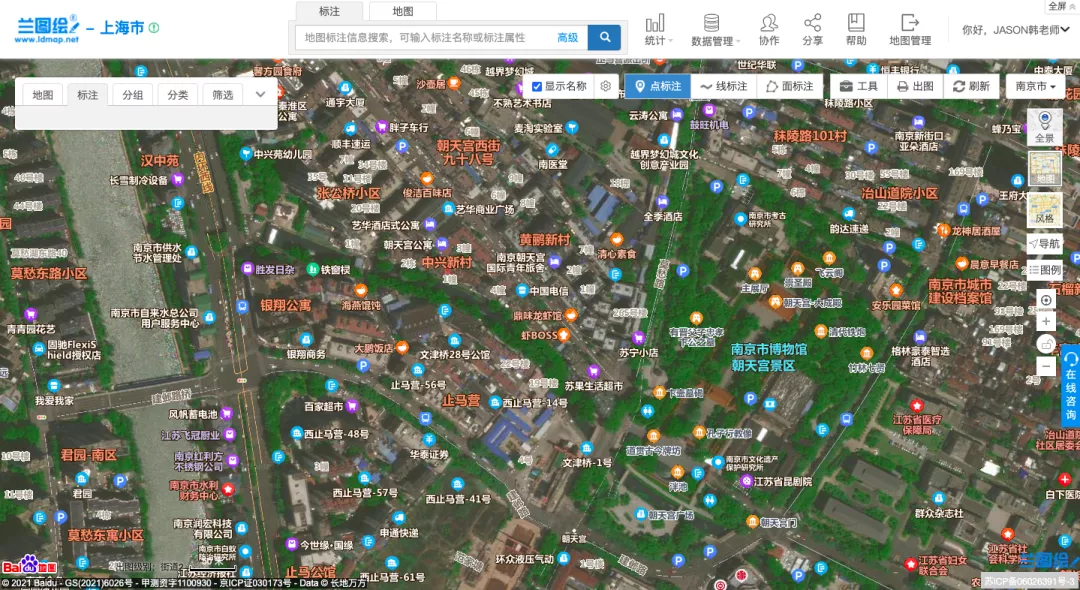
Task: Click the 银翔公寓 label
Action: pyautogui.click(x=286, y=305)
